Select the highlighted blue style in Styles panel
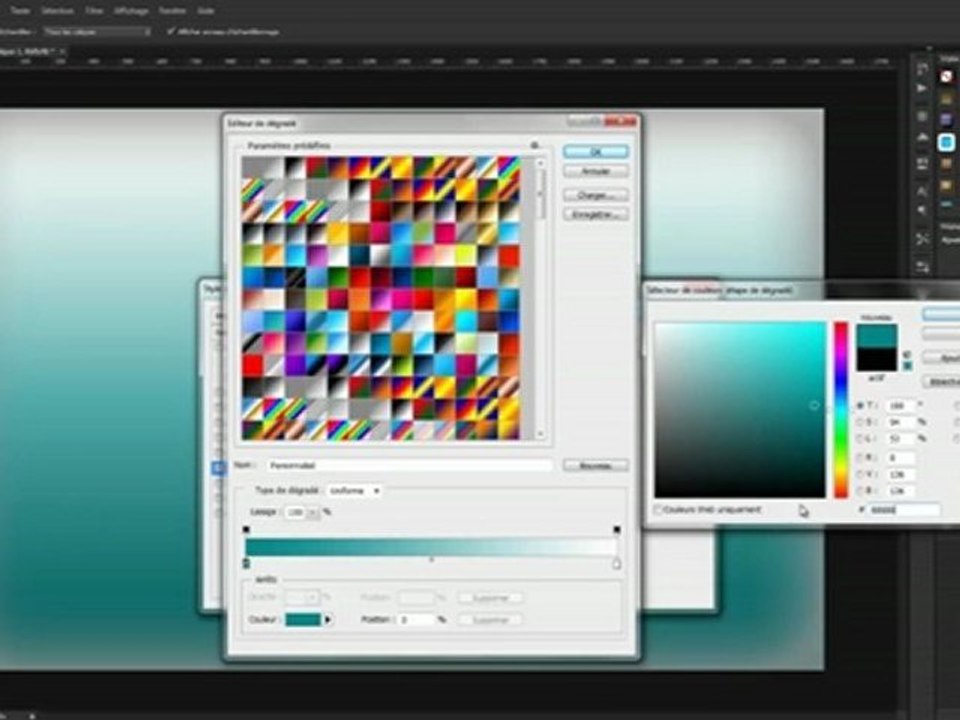This screenshot has width=960, height=720. (947, 142)
